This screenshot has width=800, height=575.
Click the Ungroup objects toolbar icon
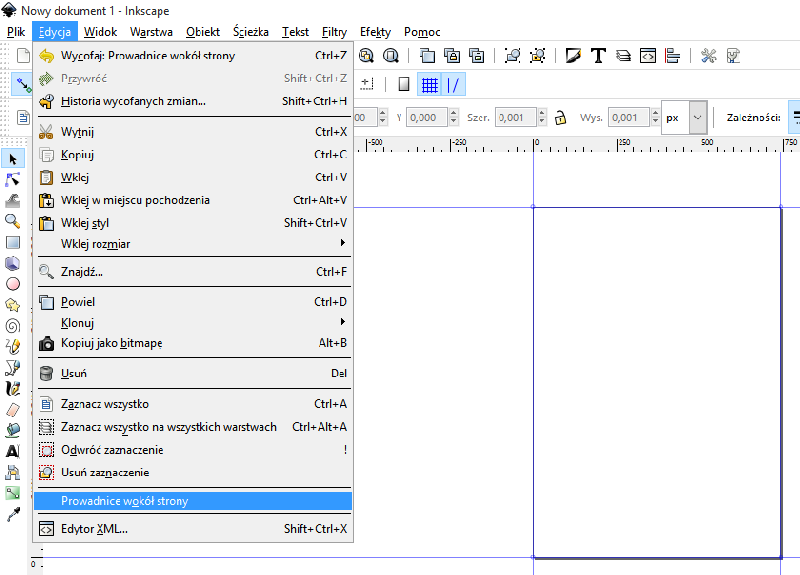coord(537,55)
